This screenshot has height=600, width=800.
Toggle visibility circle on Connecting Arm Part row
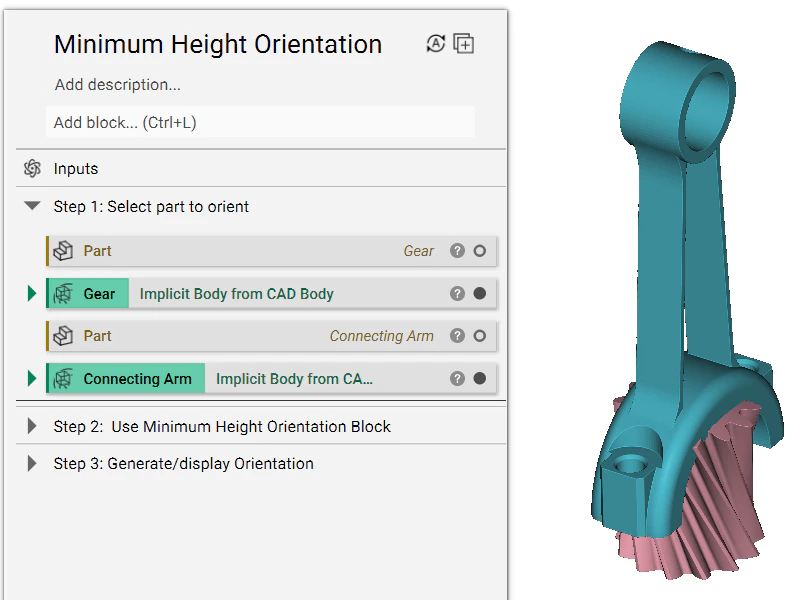point(480,336)
